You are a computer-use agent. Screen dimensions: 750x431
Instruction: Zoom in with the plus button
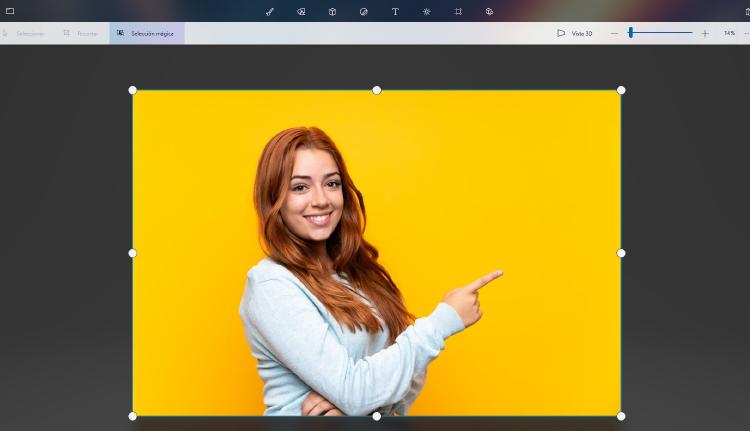click(705, 33)
